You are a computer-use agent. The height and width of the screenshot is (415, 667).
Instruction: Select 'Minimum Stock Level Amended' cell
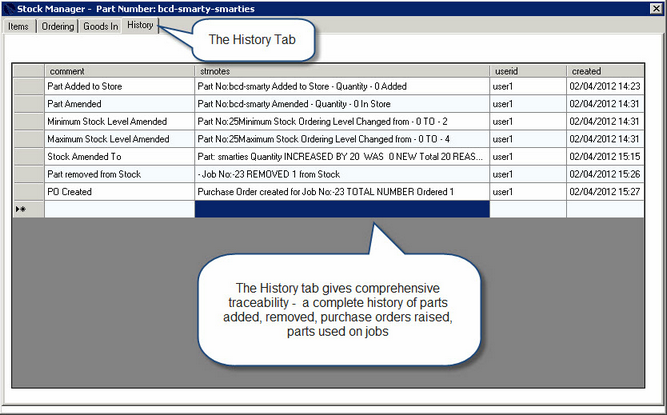[120, 122]
